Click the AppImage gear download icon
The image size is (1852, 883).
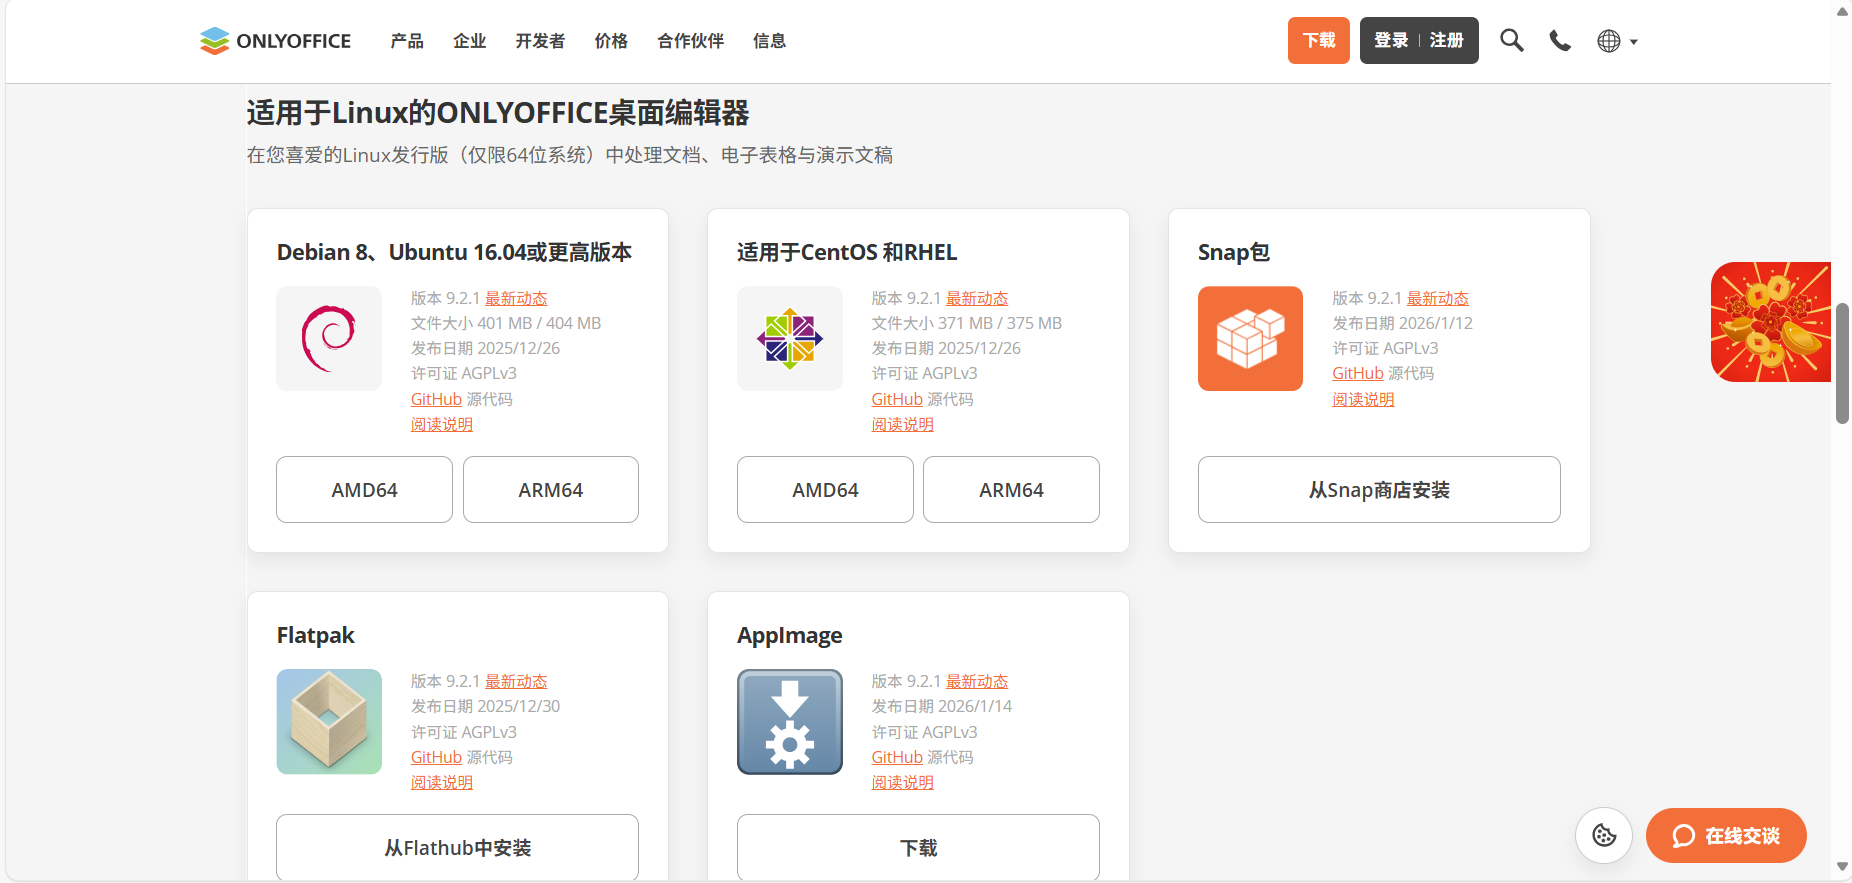tap(790, 722)
